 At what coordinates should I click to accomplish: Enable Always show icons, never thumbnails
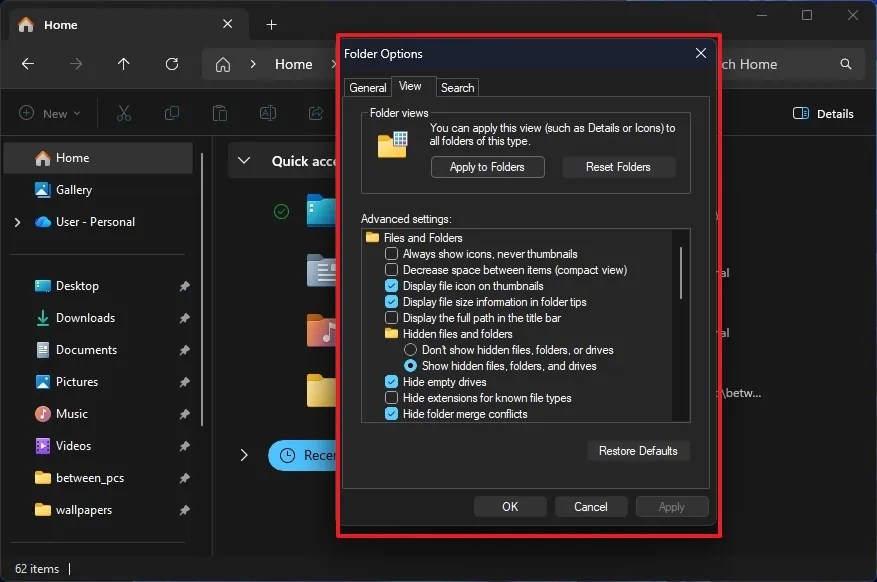click(x=391, y=253)
